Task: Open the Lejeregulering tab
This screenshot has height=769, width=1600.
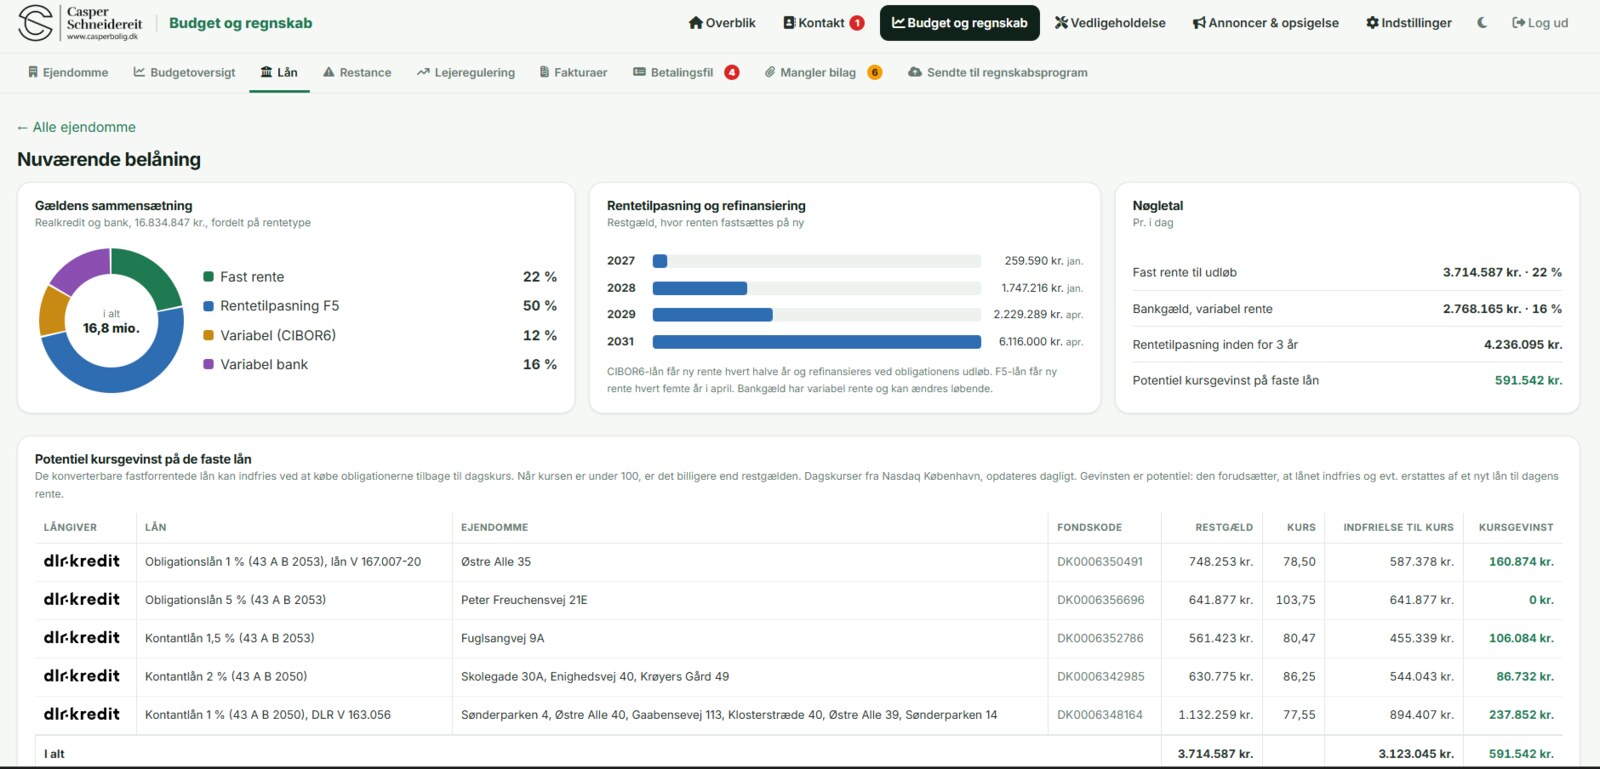Action: (466, 73)
